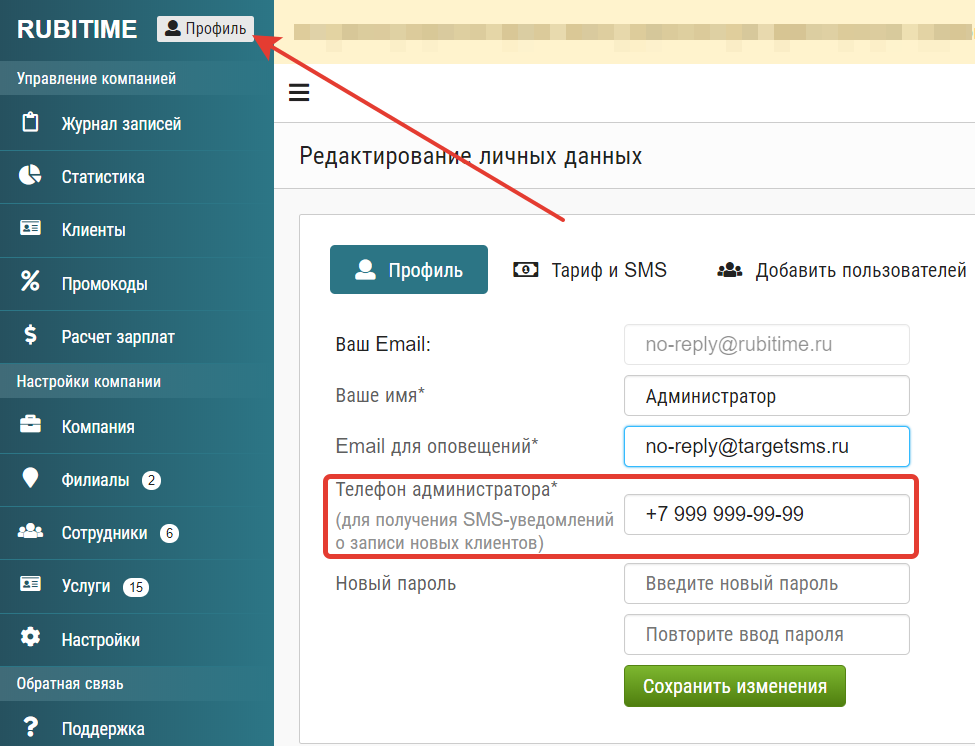Click the card icon beside Услуги

(x=30, y=584)
